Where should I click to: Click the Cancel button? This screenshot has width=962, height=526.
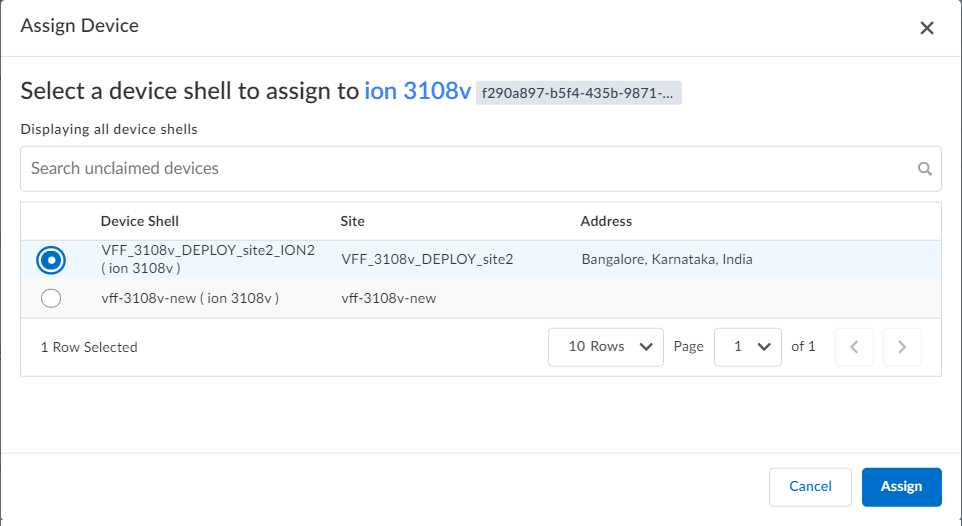[810, 486]
